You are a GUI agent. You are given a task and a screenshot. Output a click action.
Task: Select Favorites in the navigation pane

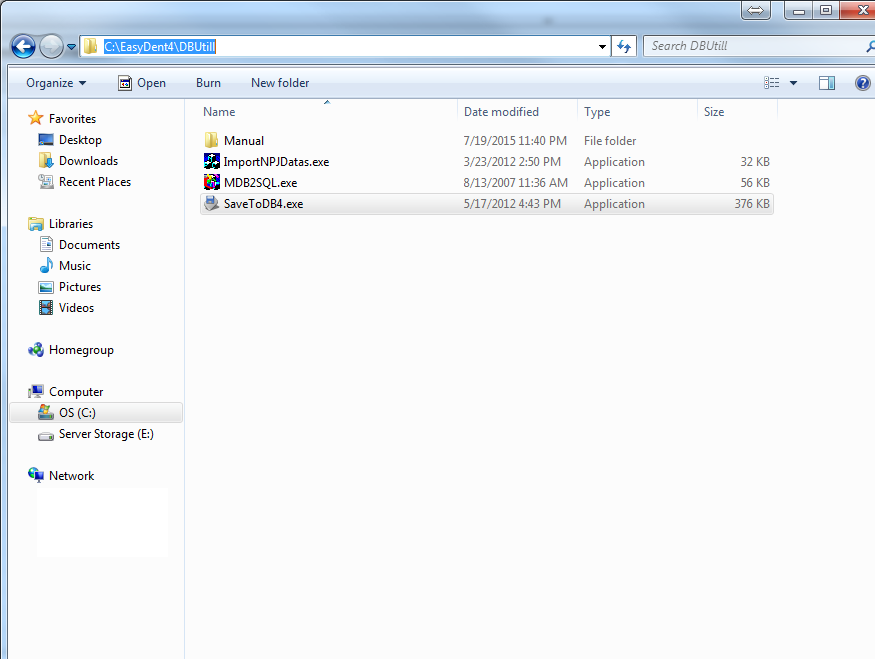(x=73, y=119)
